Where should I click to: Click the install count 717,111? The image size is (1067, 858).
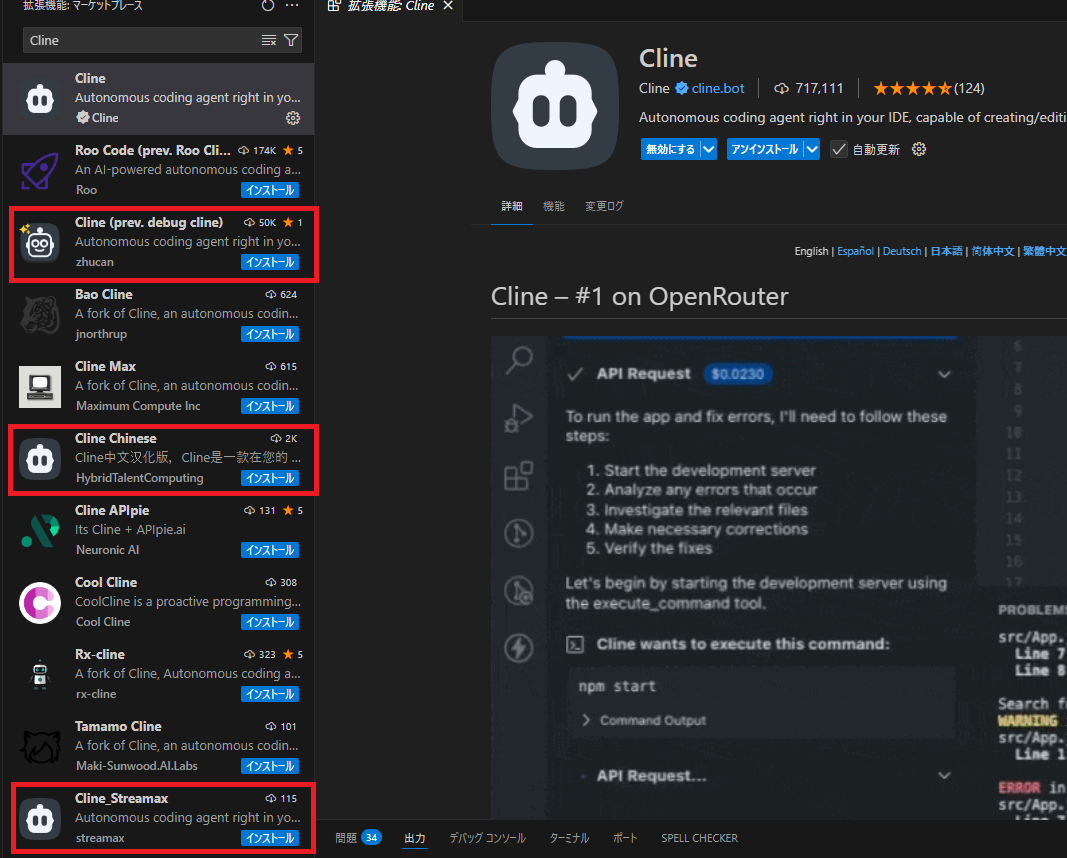809,88
